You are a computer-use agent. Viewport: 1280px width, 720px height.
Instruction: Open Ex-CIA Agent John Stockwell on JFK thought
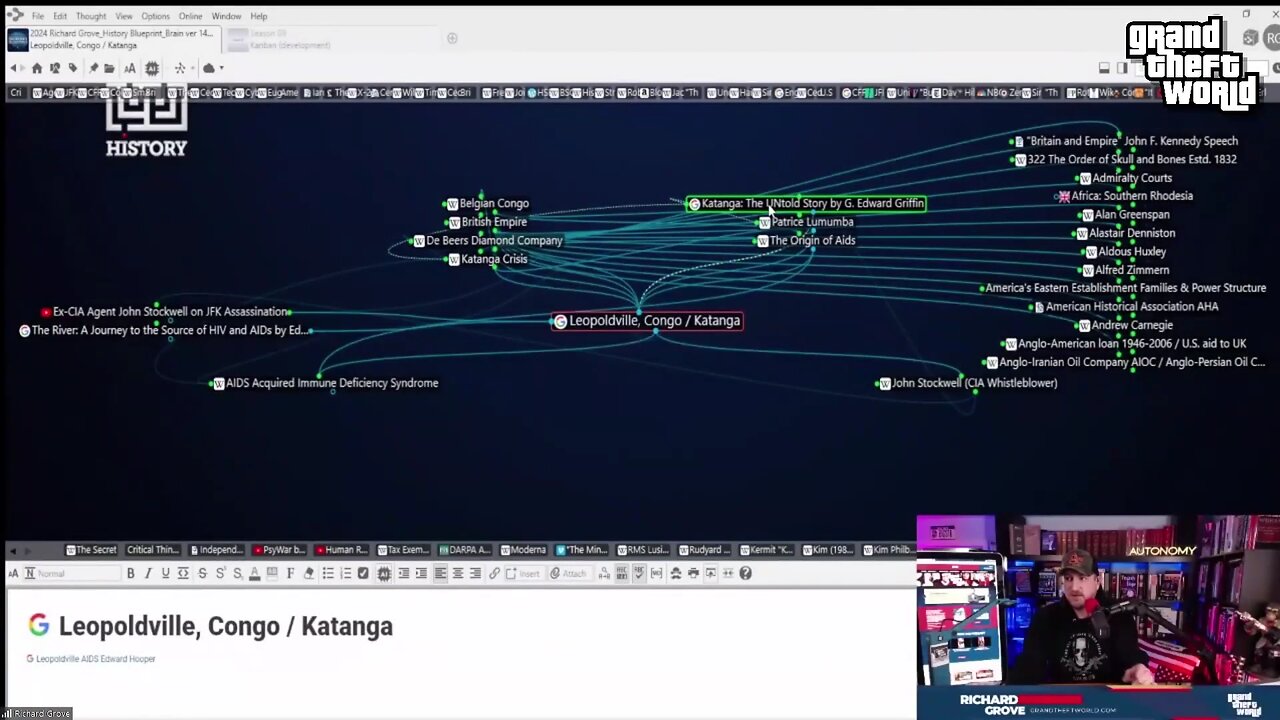pyautogui.click(x=170, y=312)
